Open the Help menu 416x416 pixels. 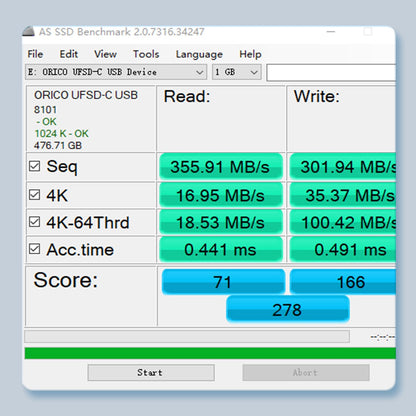(250, 54)
